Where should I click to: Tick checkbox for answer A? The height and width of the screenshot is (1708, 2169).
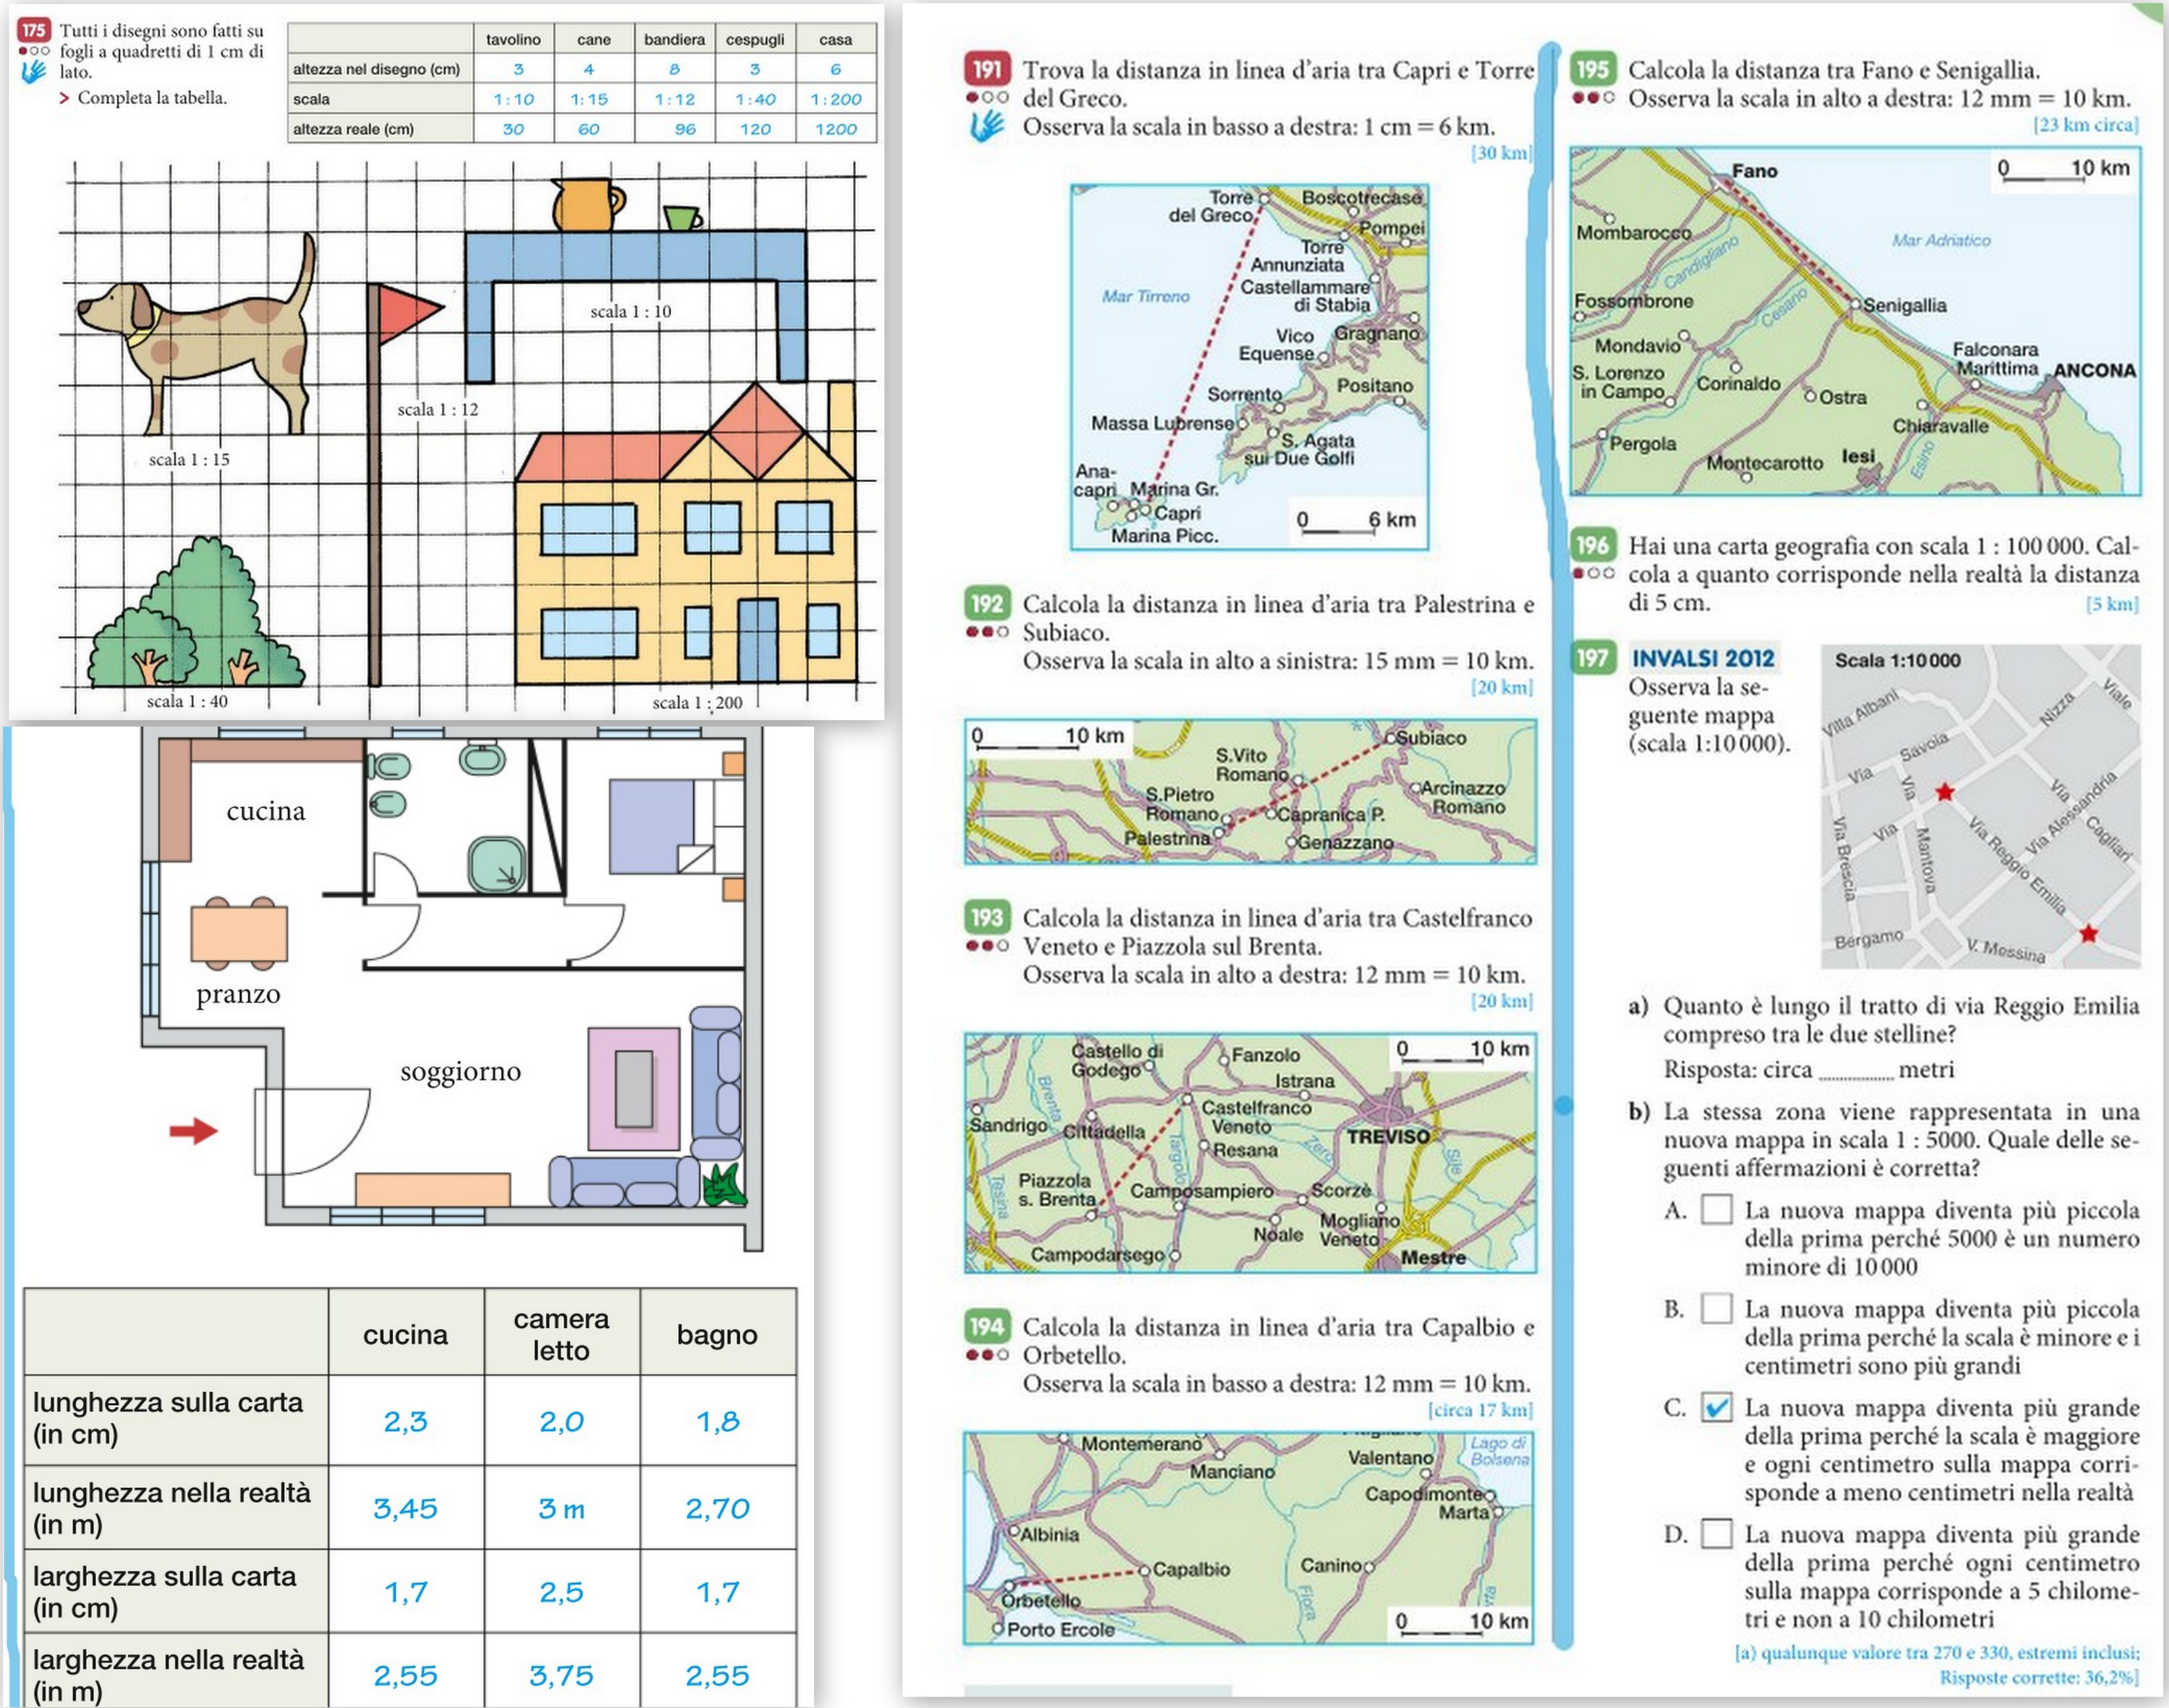[1716, 1209]
